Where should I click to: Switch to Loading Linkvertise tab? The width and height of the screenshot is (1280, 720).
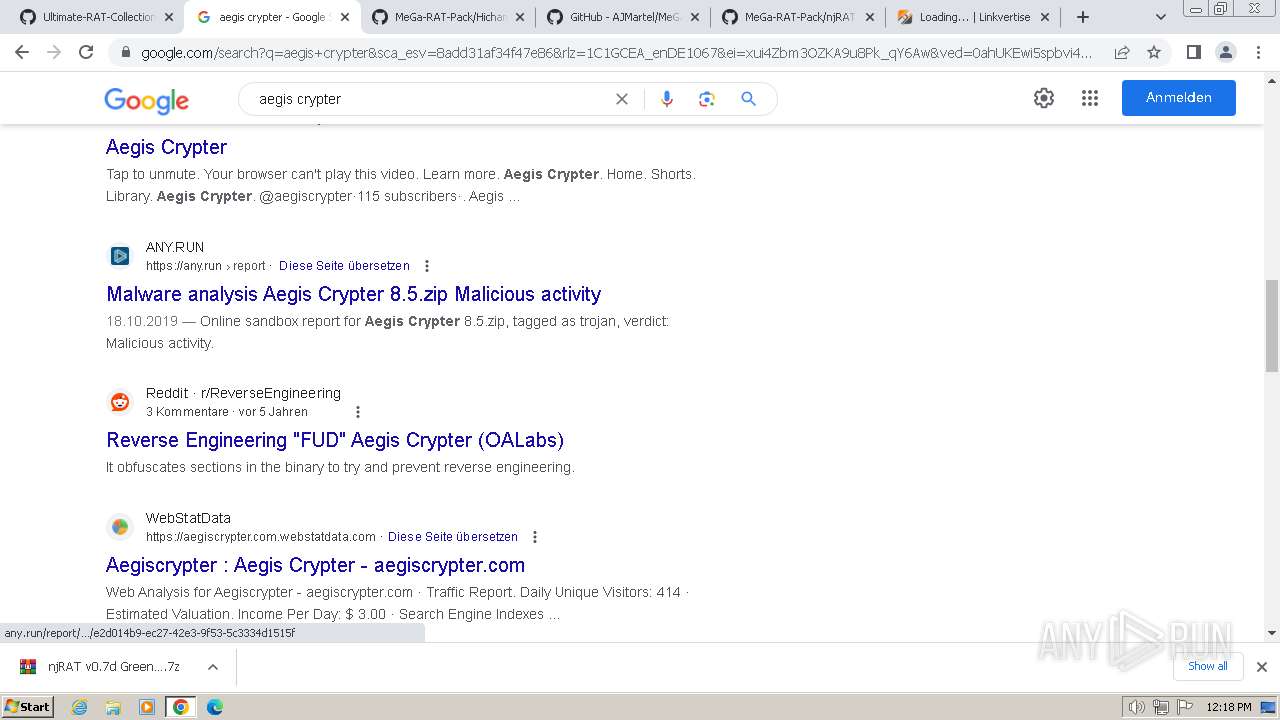(974, 17)
